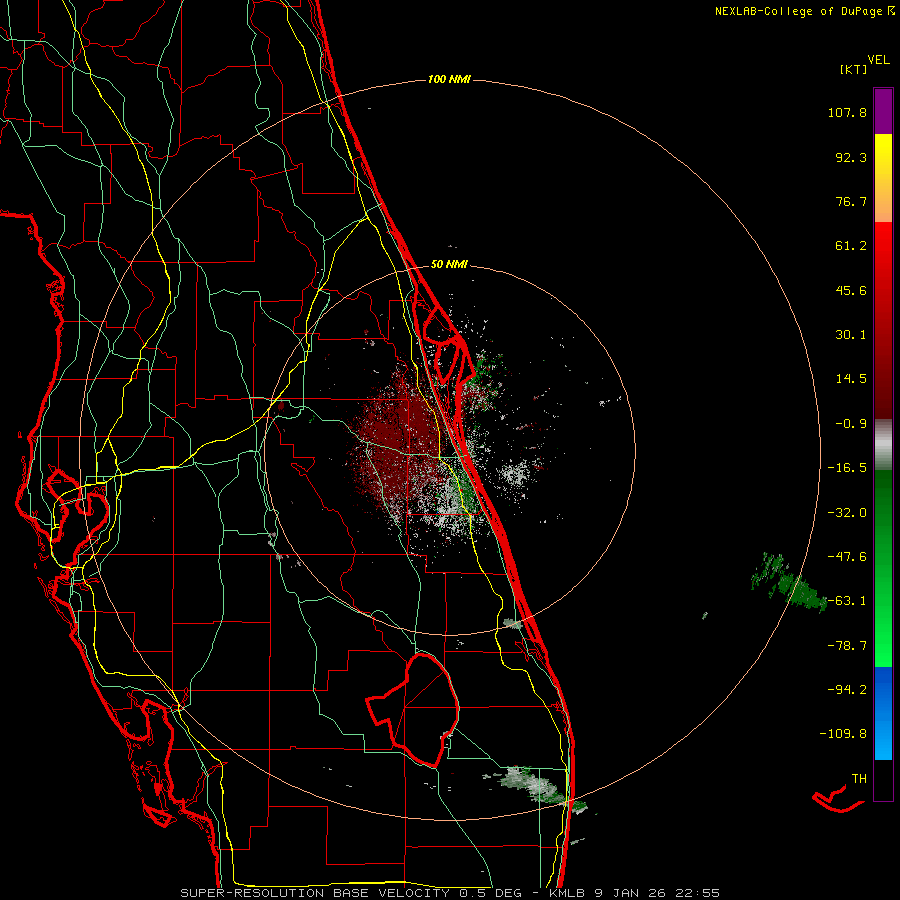
Task: Click the 45.6 velocity scale value
Action: pyautogui.click(x=851, y=290)
